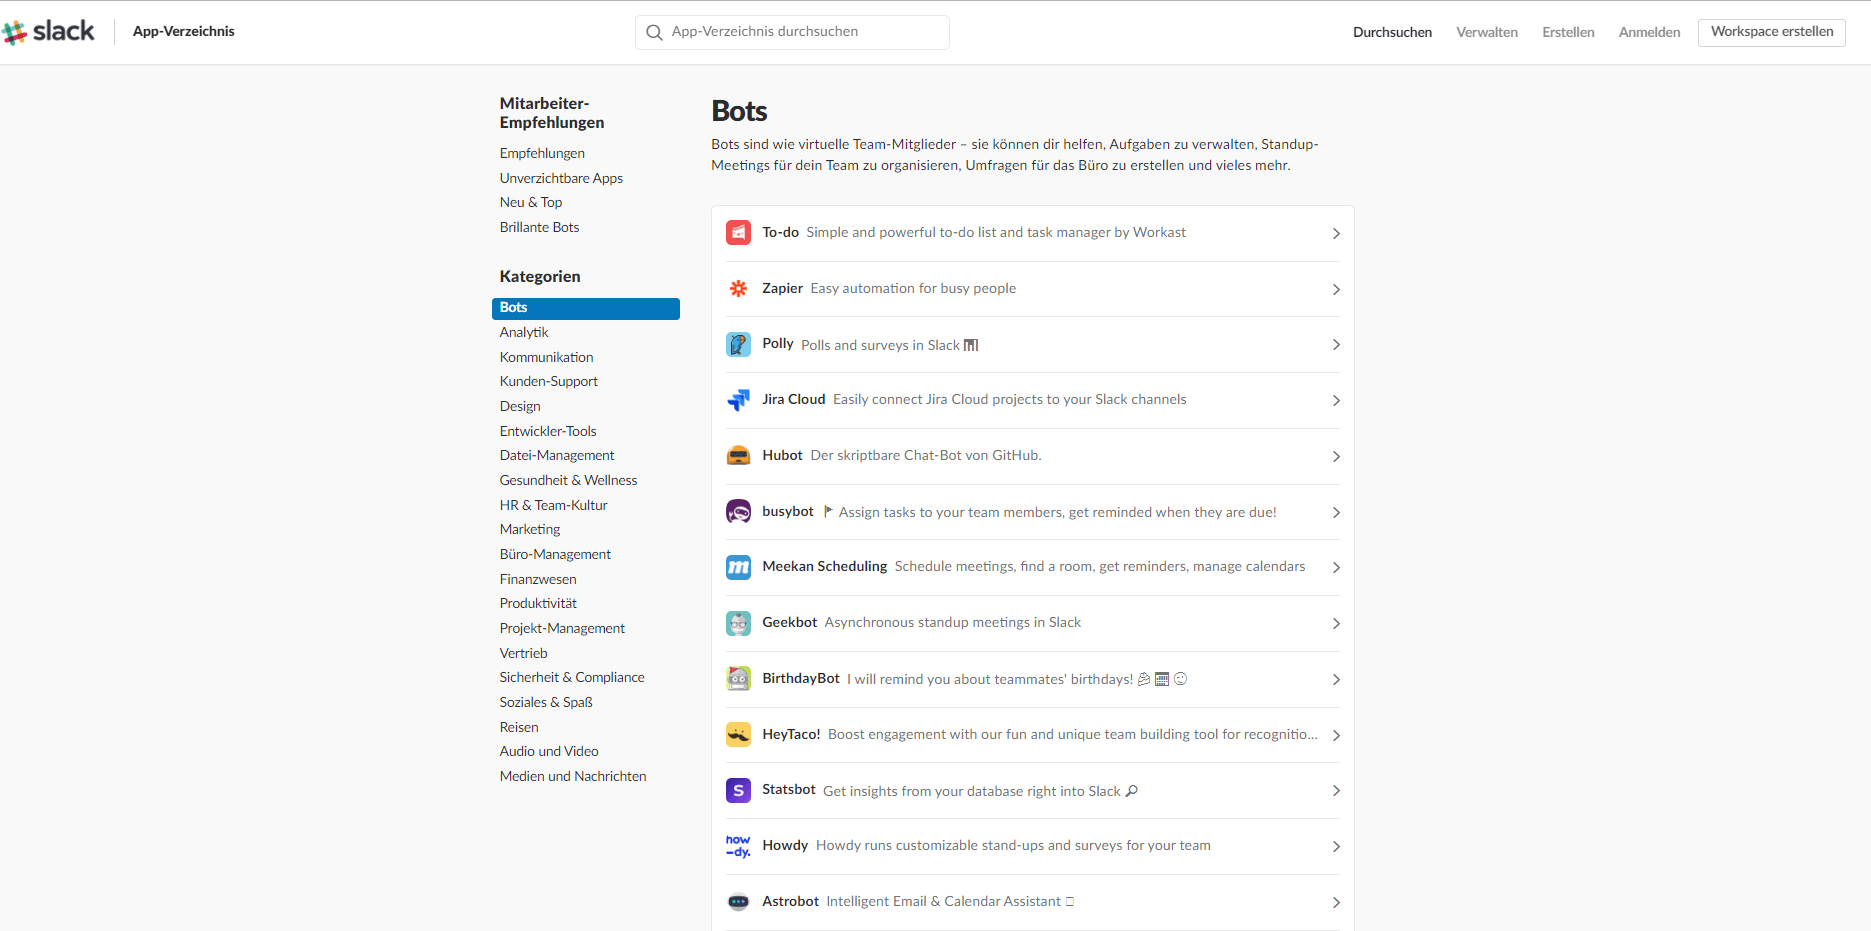Click the Howdy app icon
1871x931 pixels.
click(x=738, y=846)
